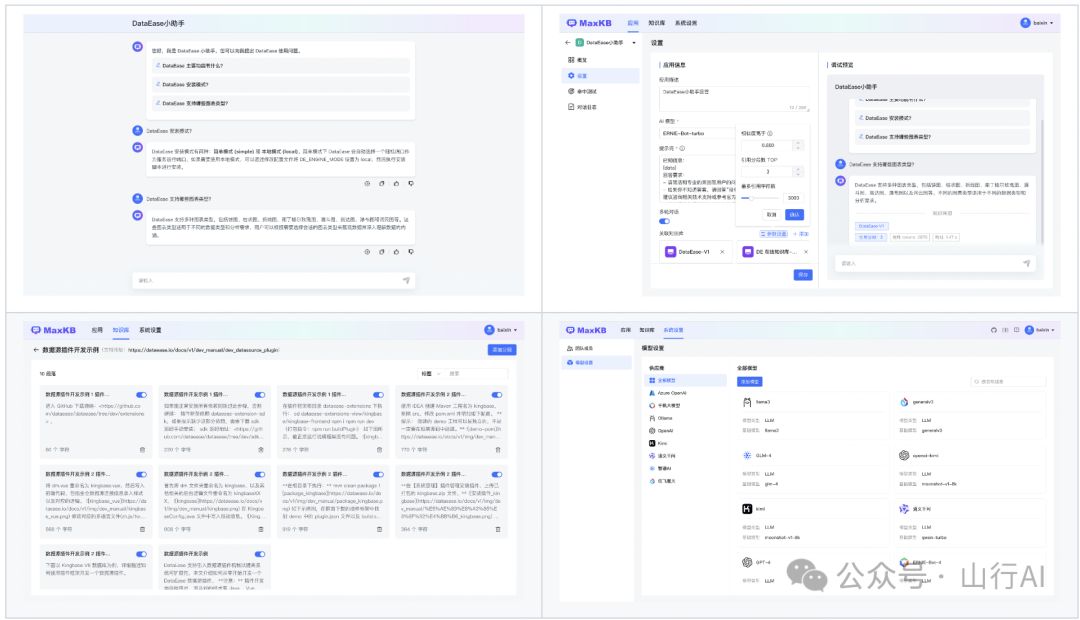This screenshot has width=1080, height=620.
Task: Open the ERNIE-Bot-turbo AI model dropdown
Action: pos(697,133)
